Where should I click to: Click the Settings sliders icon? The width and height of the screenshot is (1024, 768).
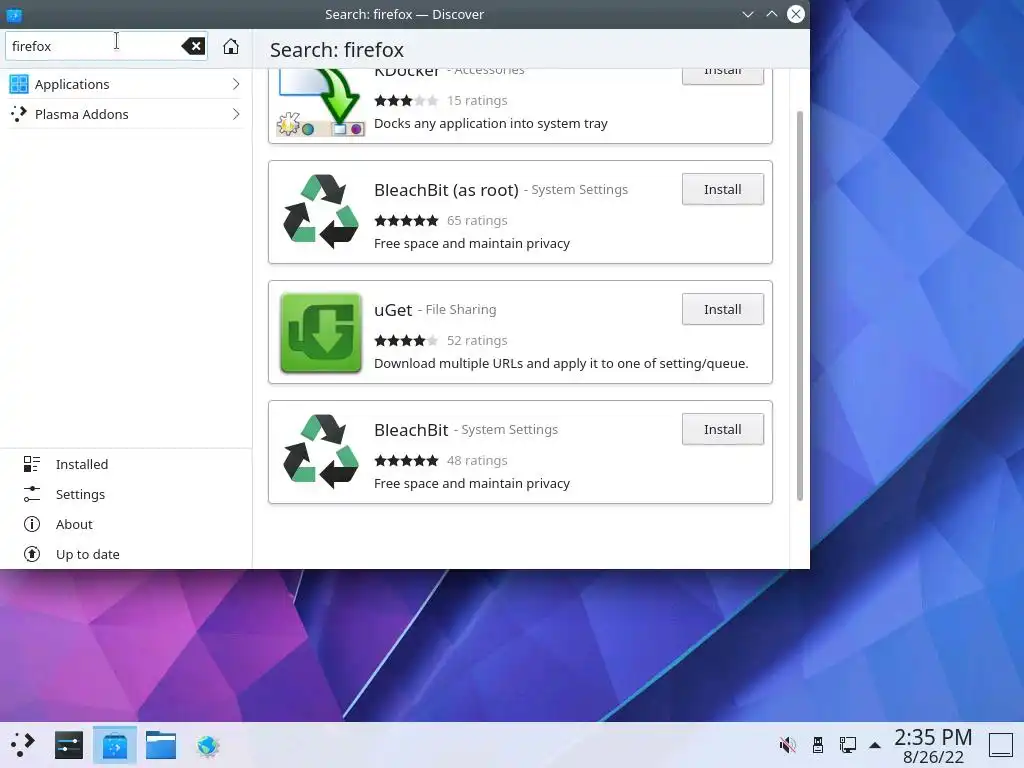(x=31, y=494)
